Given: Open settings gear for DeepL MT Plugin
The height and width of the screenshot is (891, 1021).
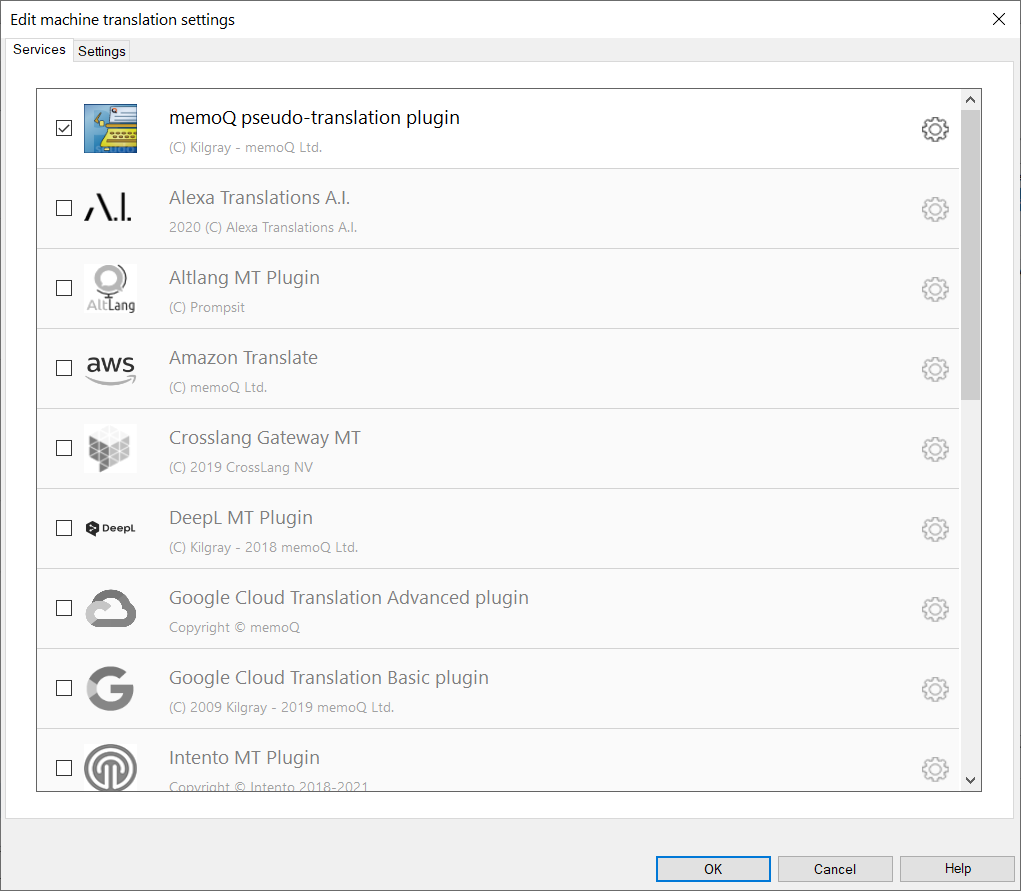Looking at the screenshot, I should pos(935,530).
